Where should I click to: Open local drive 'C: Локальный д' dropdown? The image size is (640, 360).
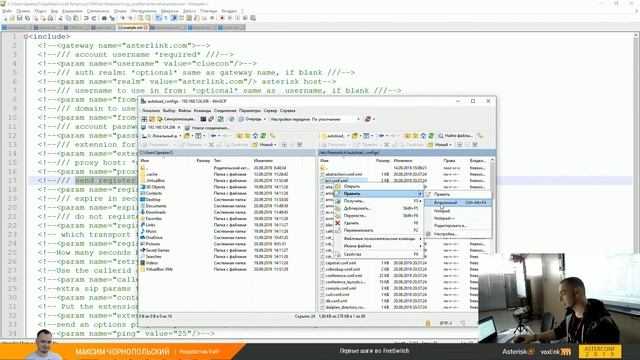[161, 136]
